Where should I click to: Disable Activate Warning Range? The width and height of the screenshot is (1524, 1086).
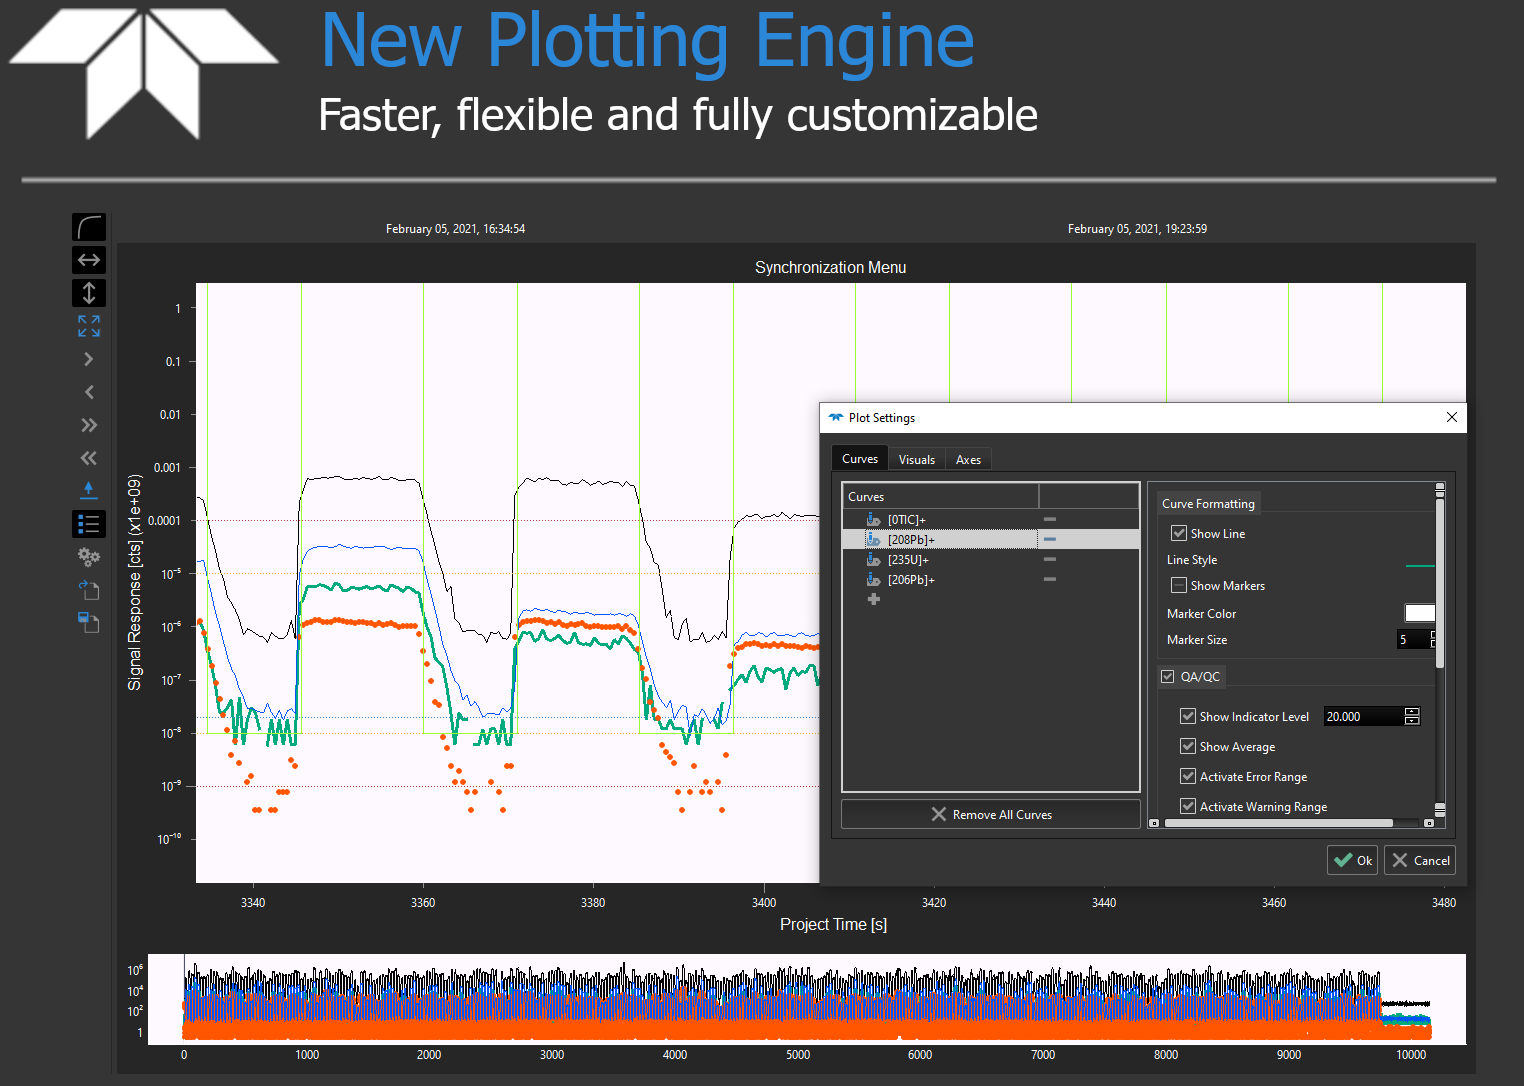coord(1188,806)
